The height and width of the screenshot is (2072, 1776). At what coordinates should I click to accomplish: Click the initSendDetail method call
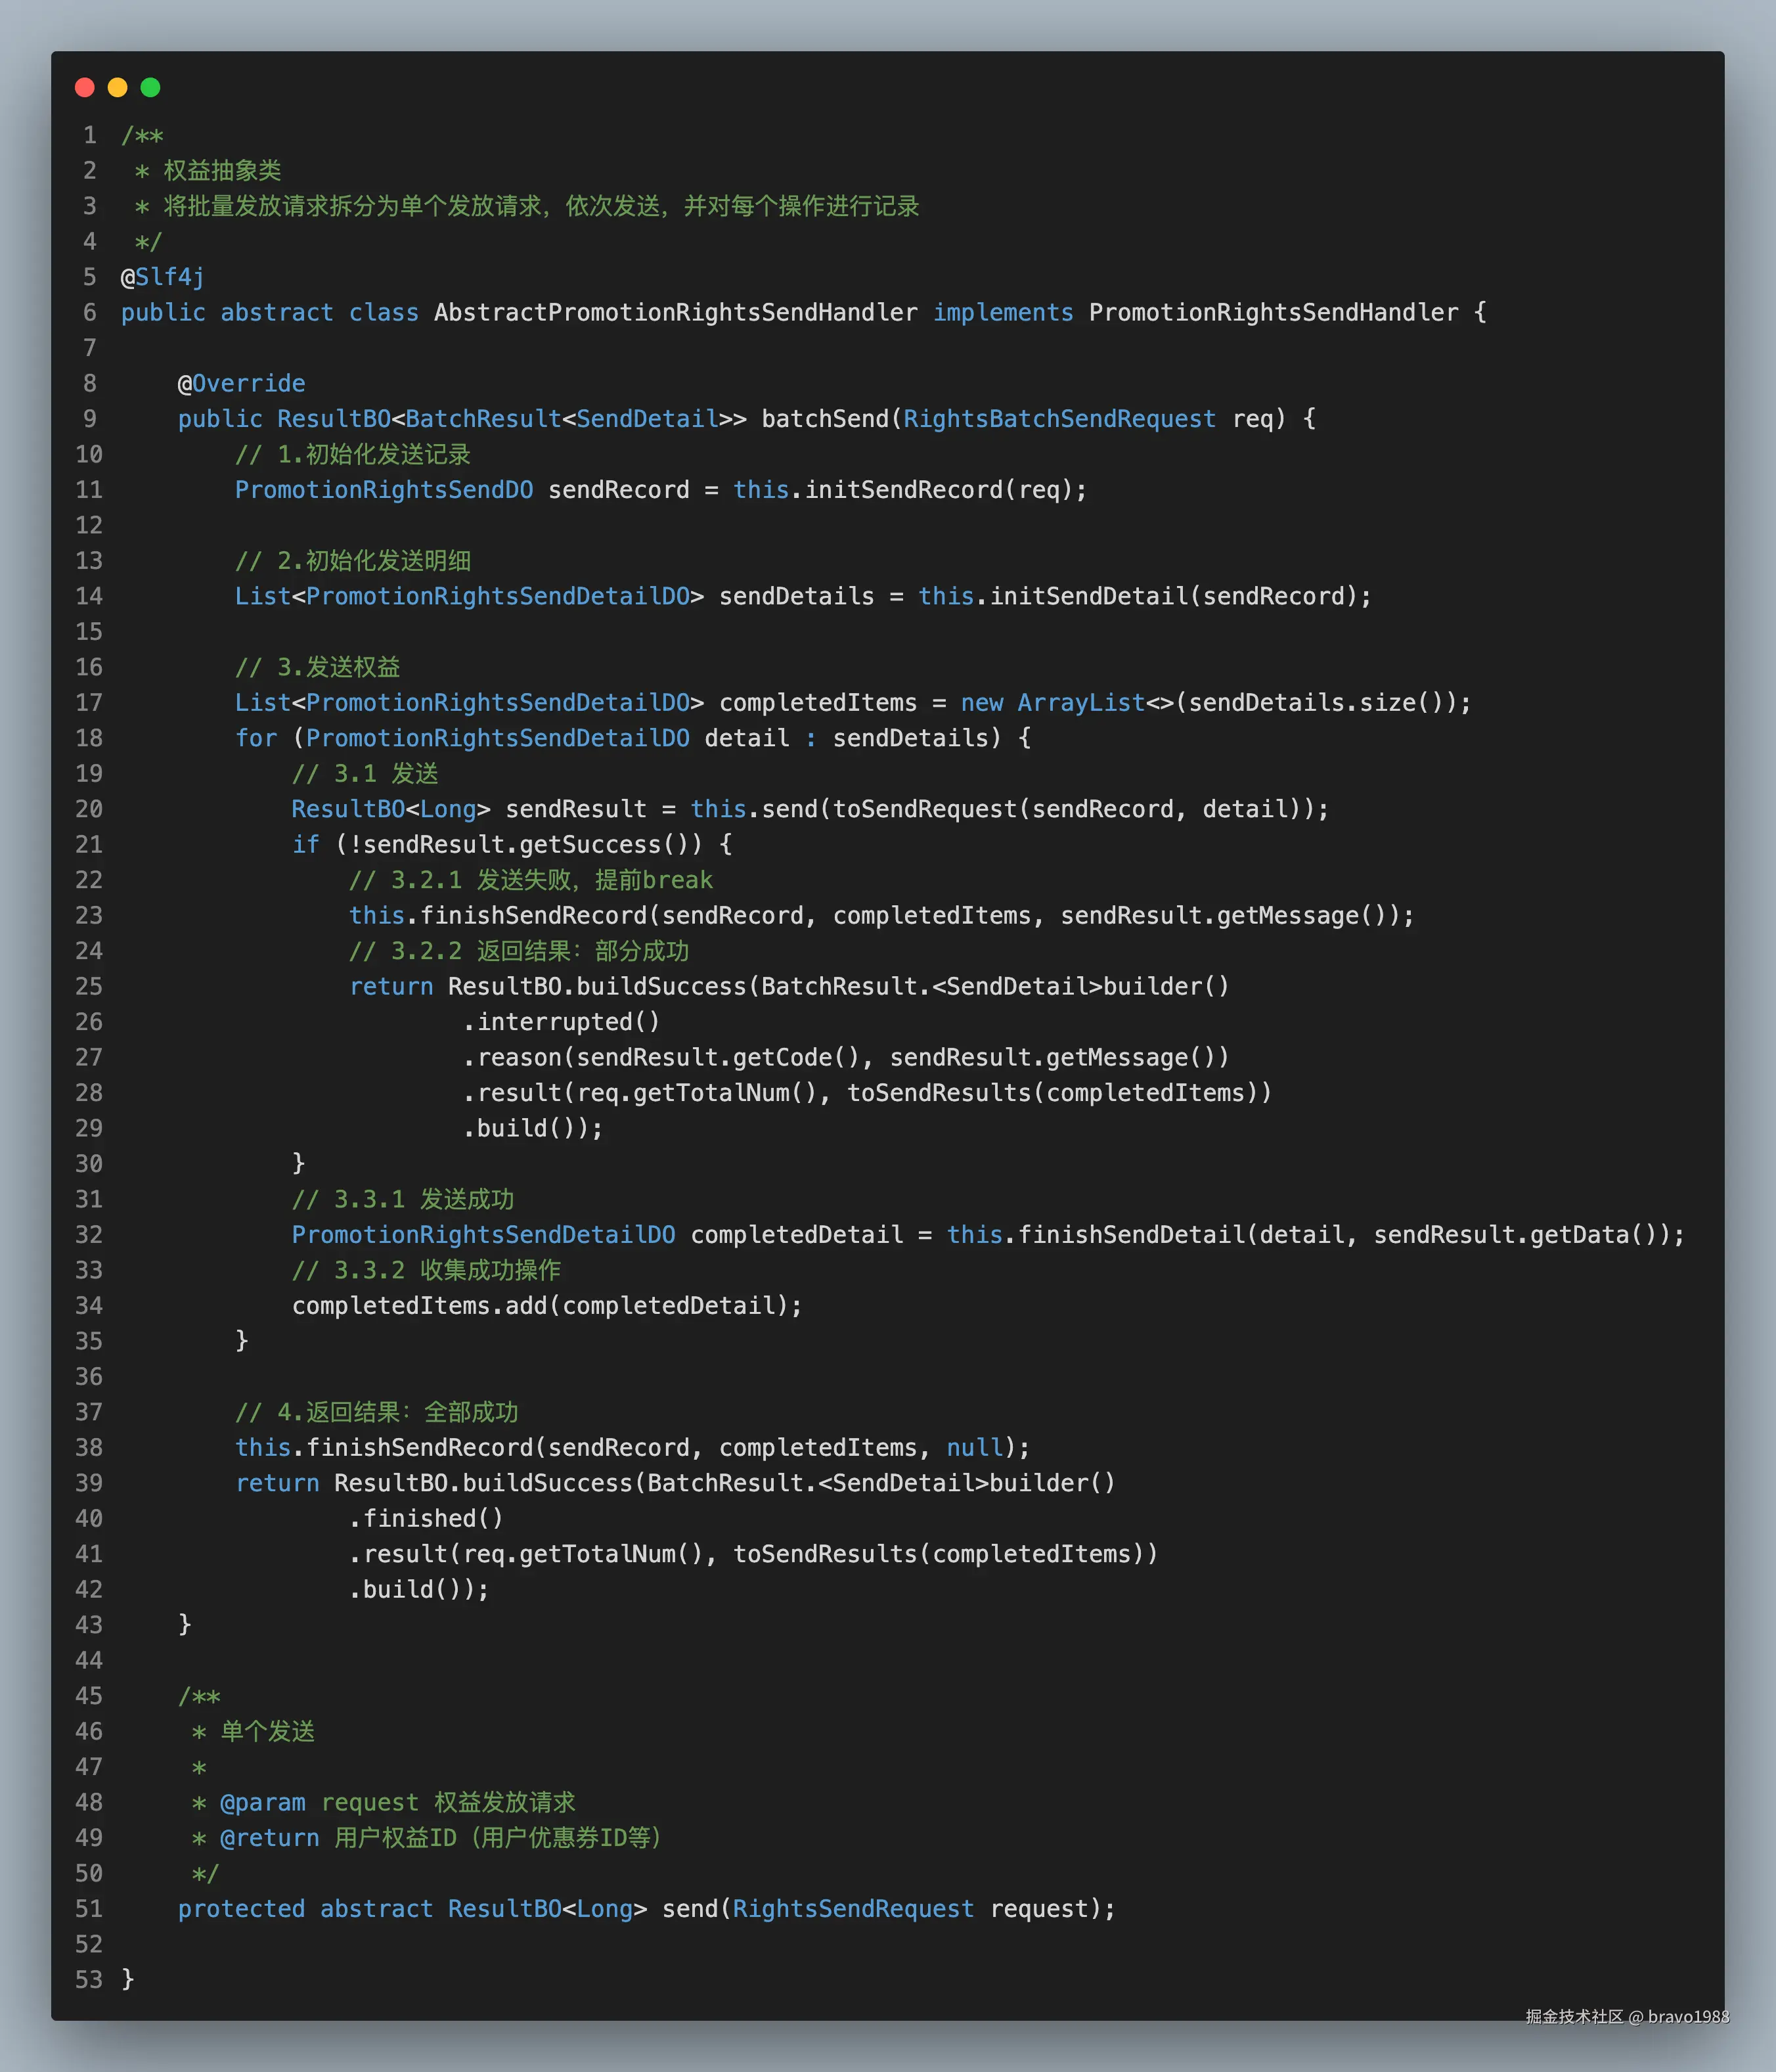(1088, 596)
